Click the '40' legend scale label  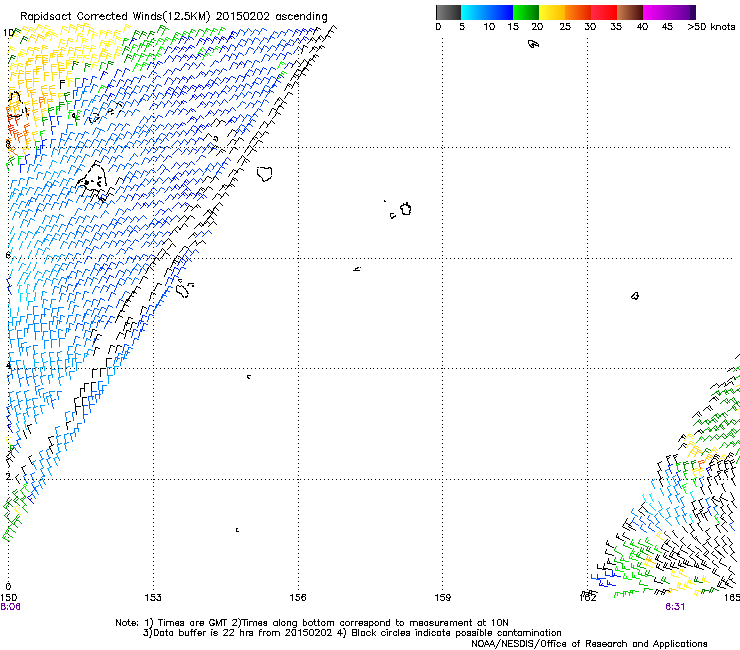click(x=642, y=26)
